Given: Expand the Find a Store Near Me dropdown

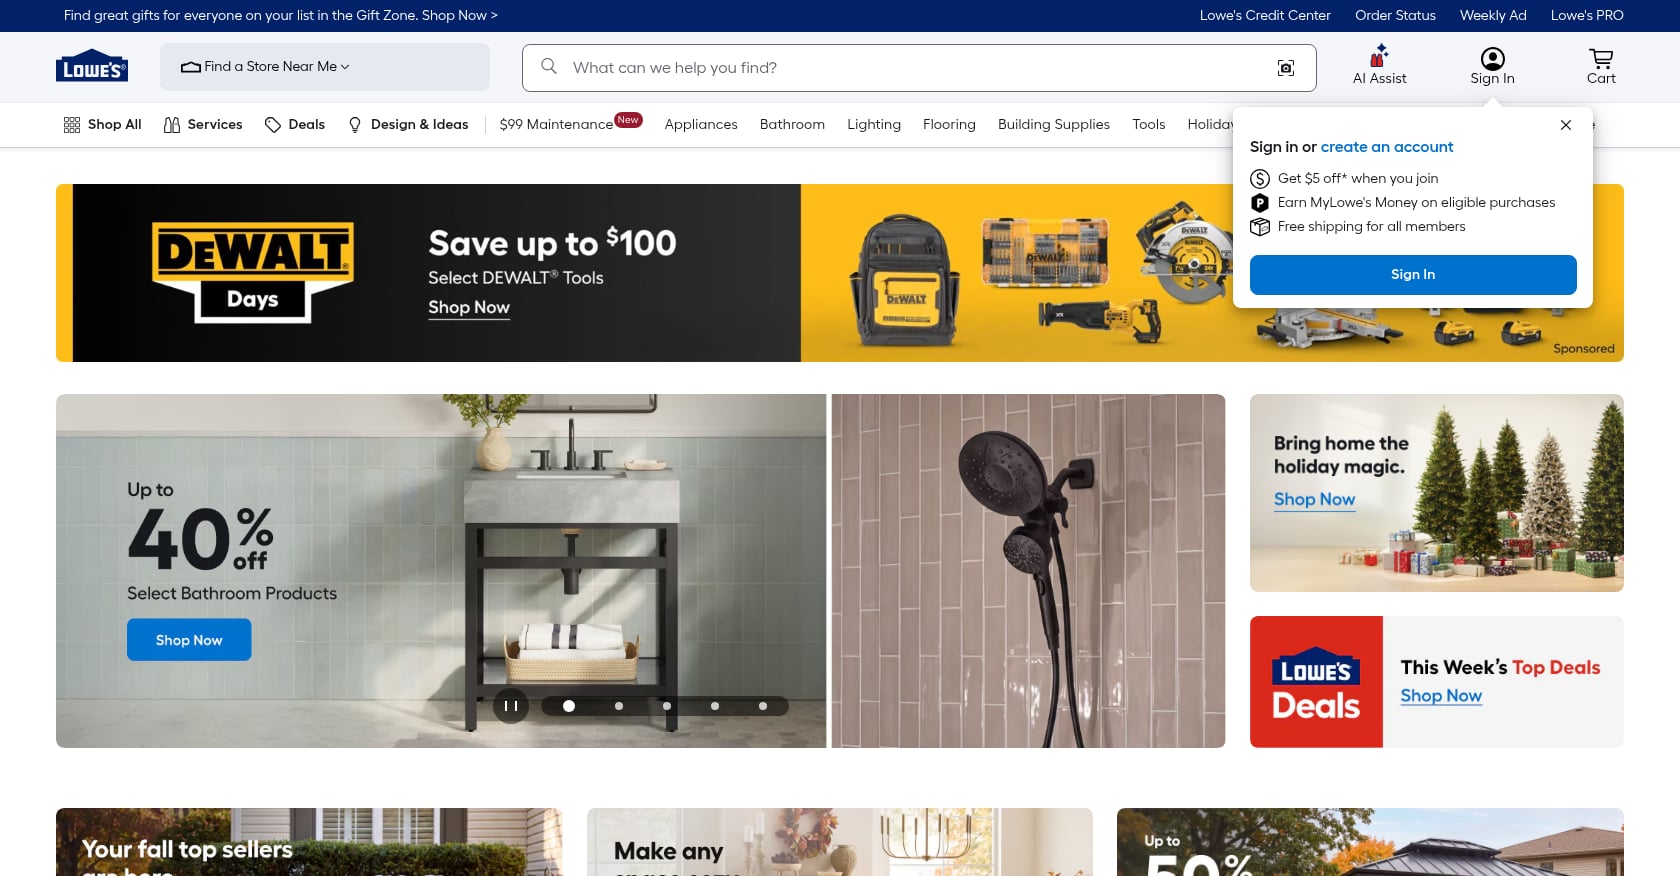Looking at the screenshot, I should 325,67.
